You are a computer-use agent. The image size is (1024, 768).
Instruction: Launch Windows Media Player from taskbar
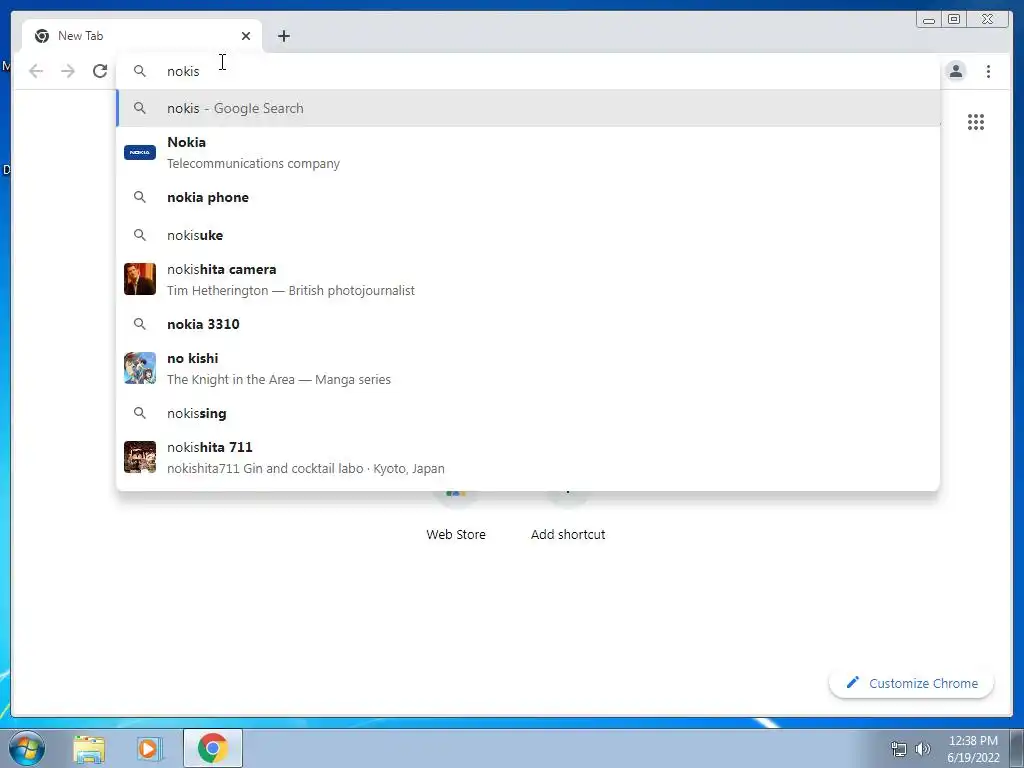[148, 749]
